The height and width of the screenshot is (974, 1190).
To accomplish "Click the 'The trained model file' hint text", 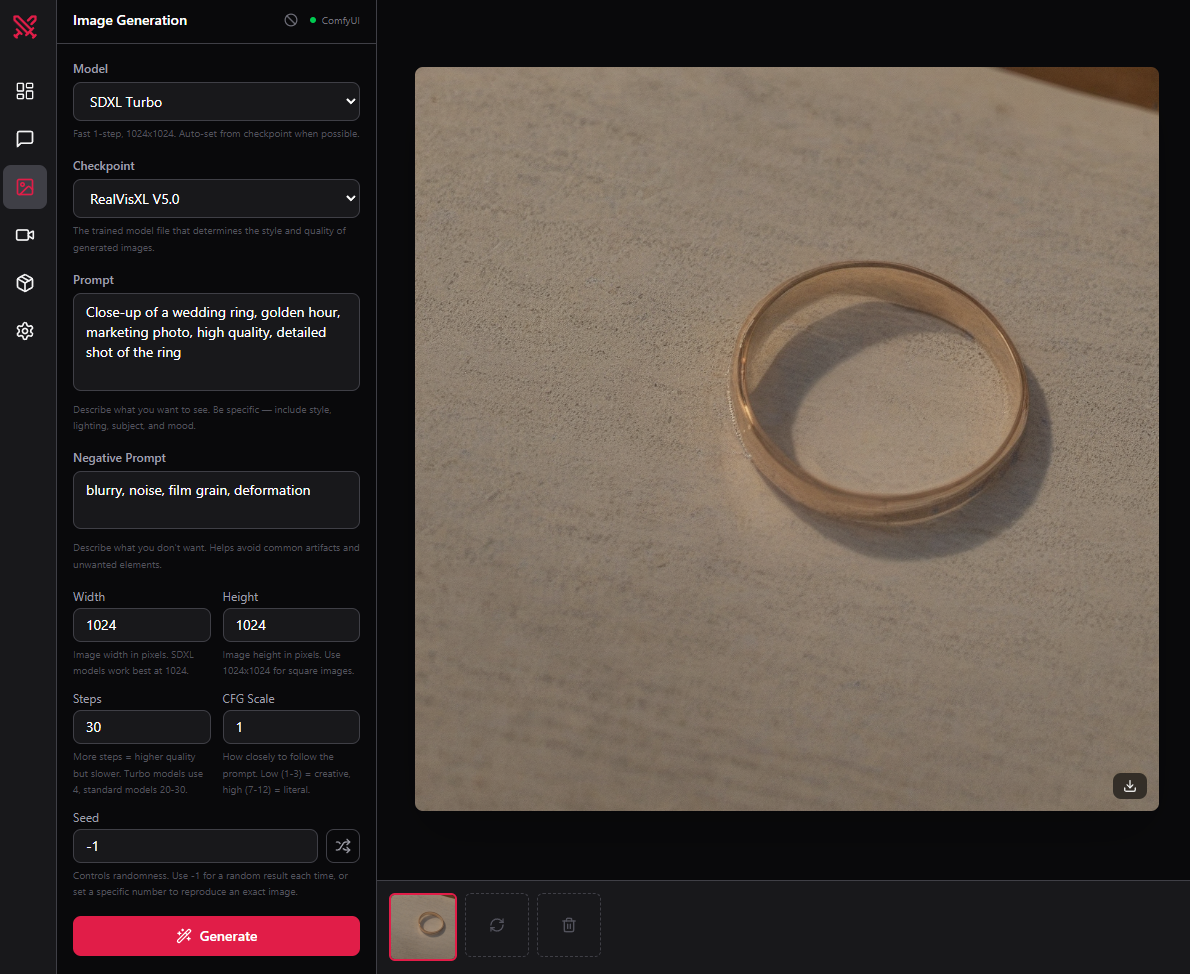I will click(x=209, y=239).
